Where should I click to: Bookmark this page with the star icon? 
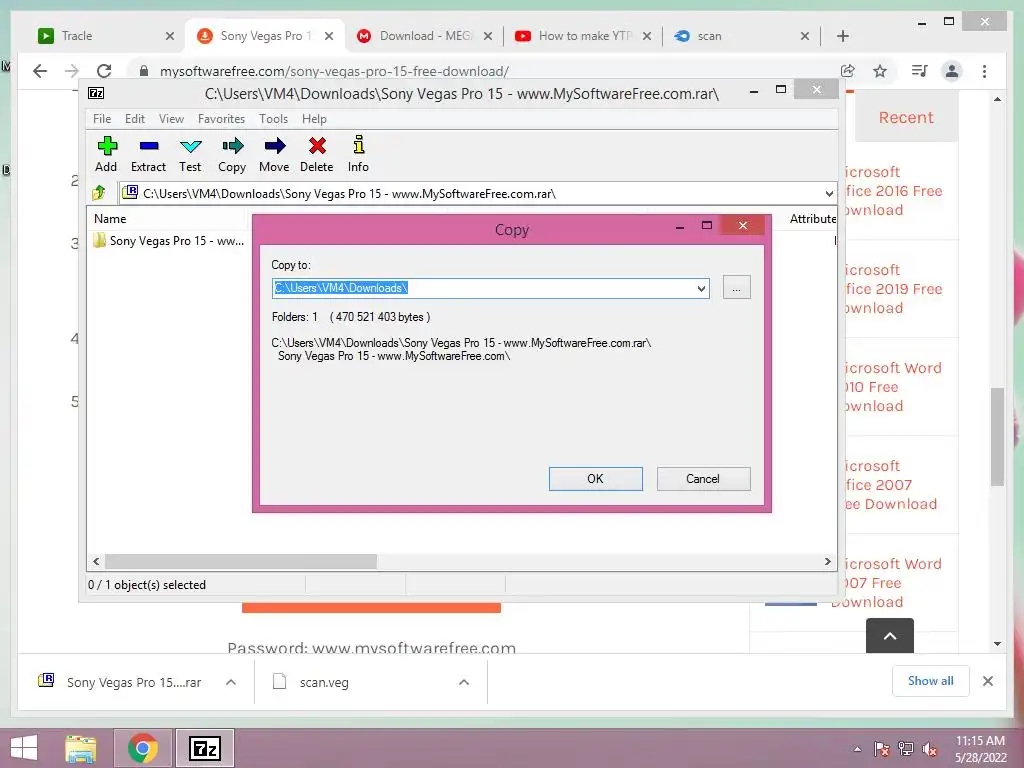880,71
